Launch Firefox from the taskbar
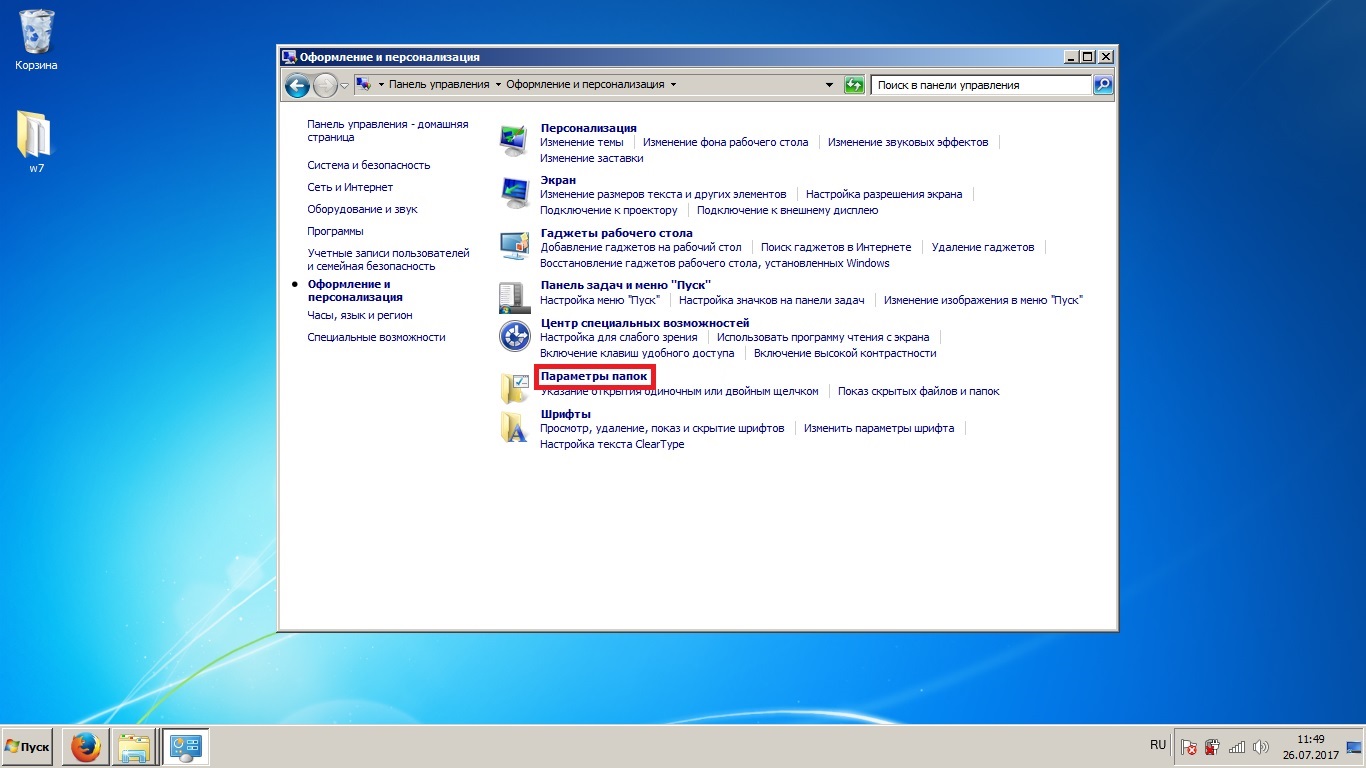The width and height of the screenshot is (1366, 768). 86,747
